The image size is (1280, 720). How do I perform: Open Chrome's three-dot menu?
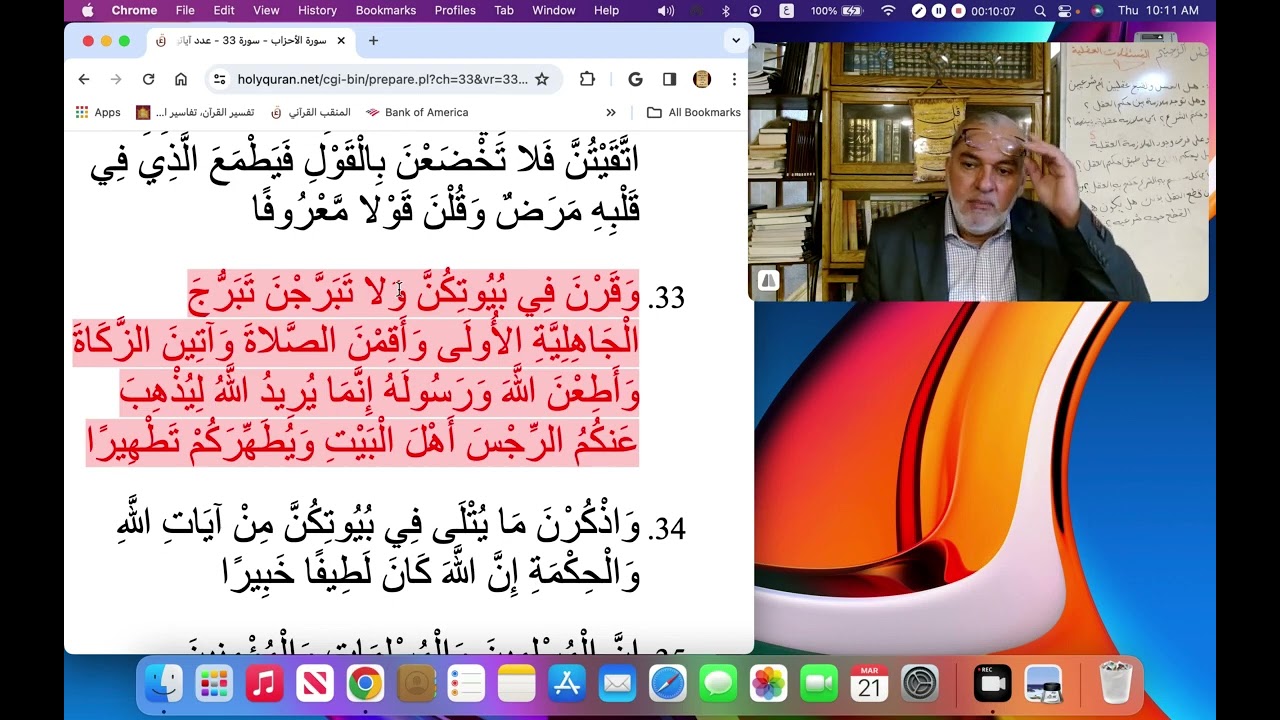point(734,79)
